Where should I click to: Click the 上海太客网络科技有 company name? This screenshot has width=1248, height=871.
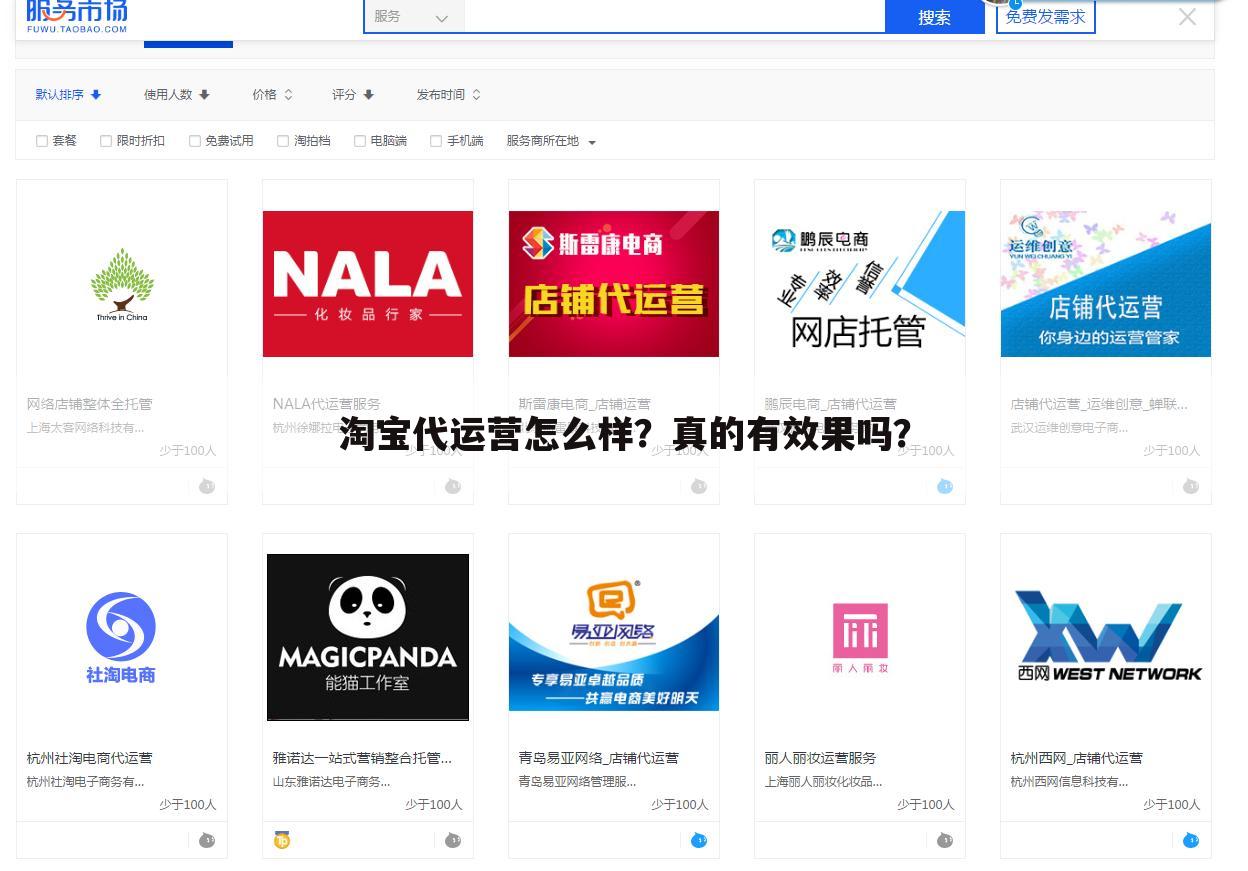click(86, 427)
